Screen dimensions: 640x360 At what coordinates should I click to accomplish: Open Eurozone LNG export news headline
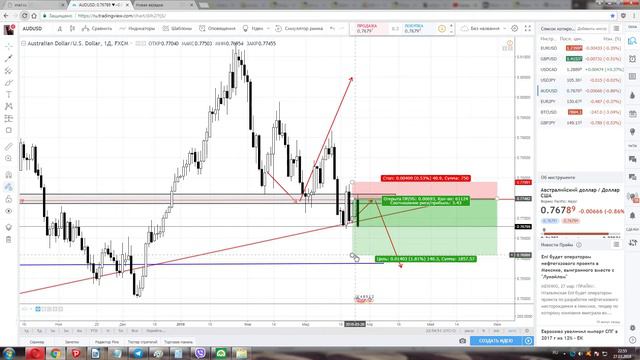pos(579,335)
